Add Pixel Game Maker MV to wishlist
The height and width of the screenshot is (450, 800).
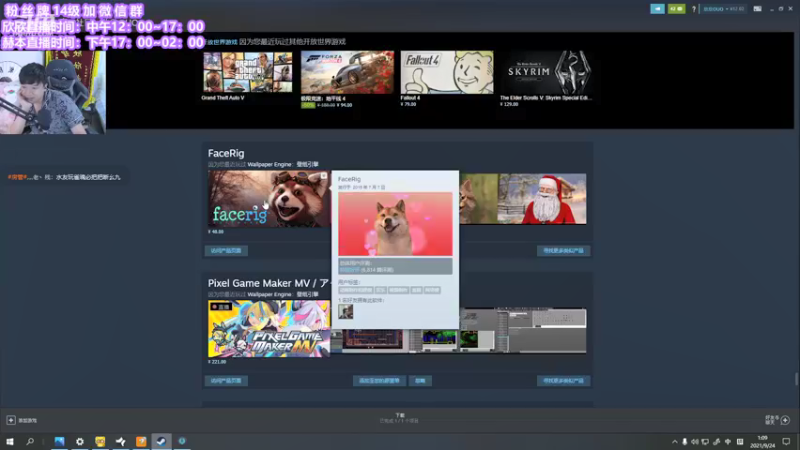(380, 381)
